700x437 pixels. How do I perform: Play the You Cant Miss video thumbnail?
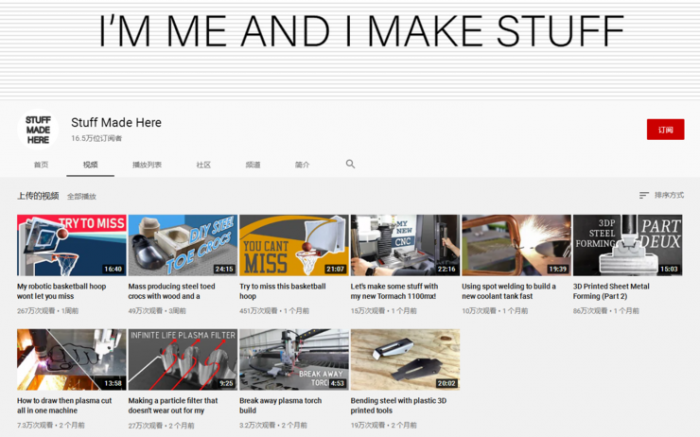point(293,245)
